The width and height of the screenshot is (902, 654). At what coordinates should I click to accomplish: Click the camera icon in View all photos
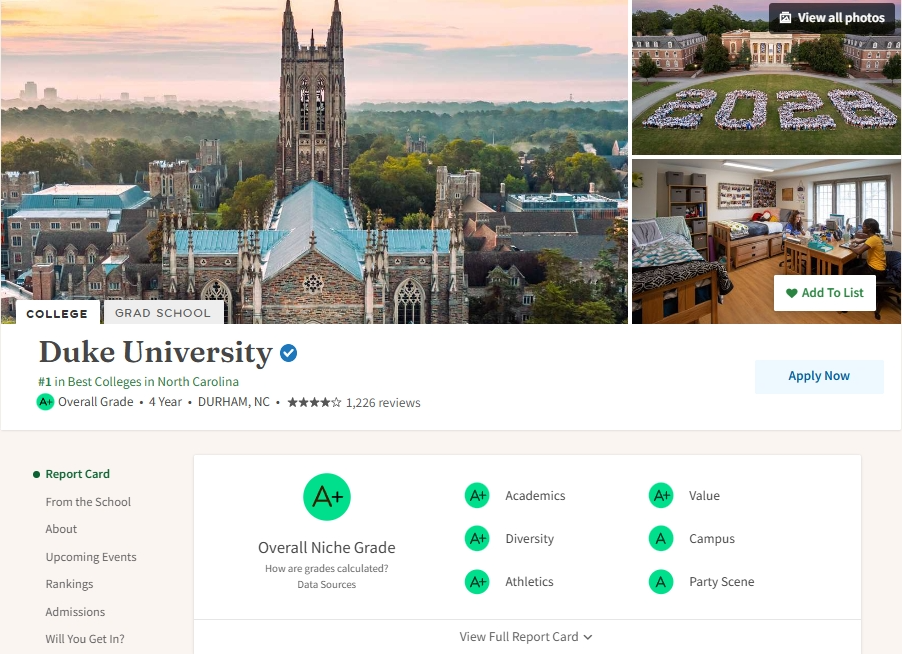[x=785, y=18]
